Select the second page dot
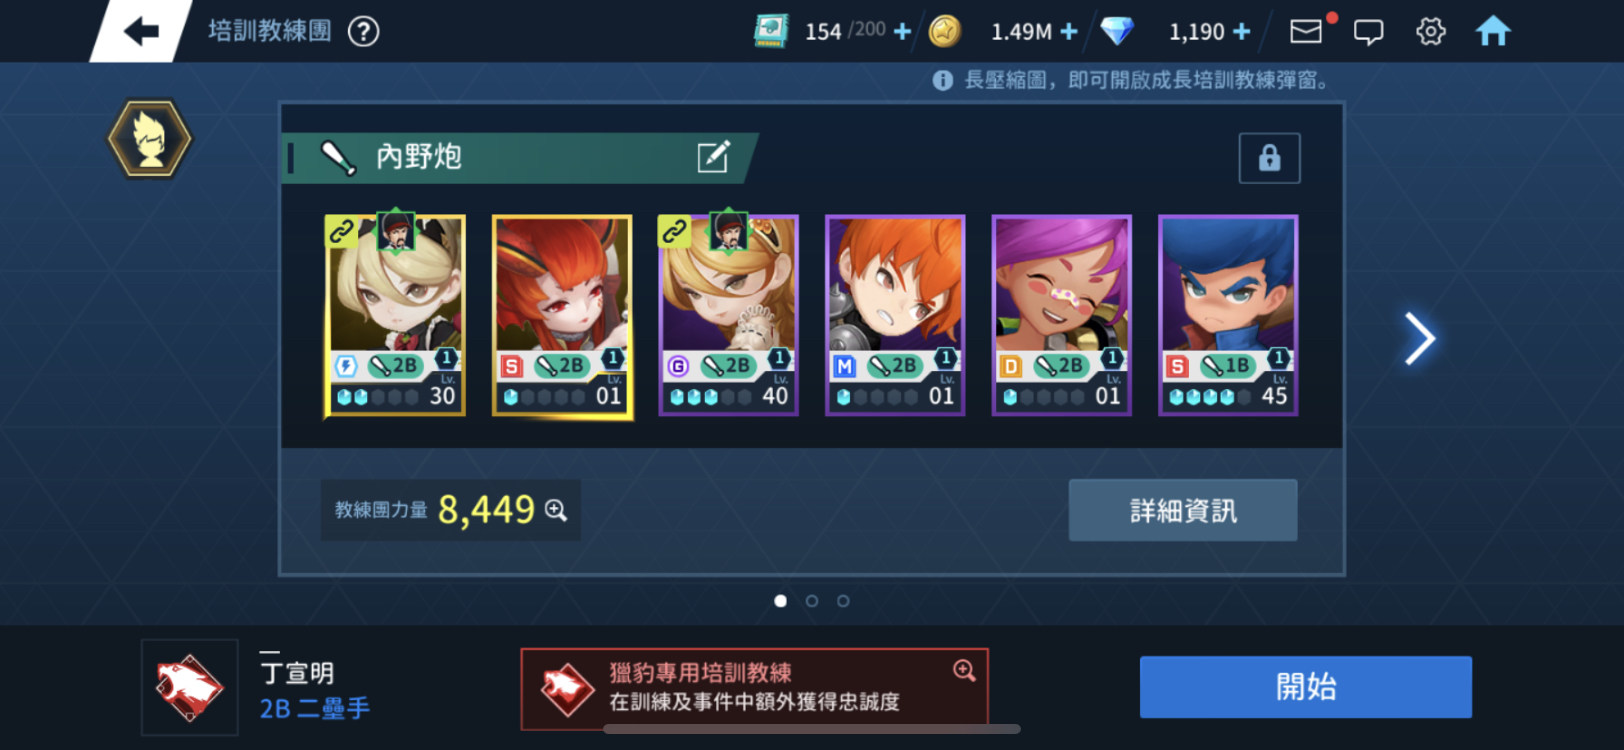This screenshot has height=750, width=1624. [x=812, y=601]
